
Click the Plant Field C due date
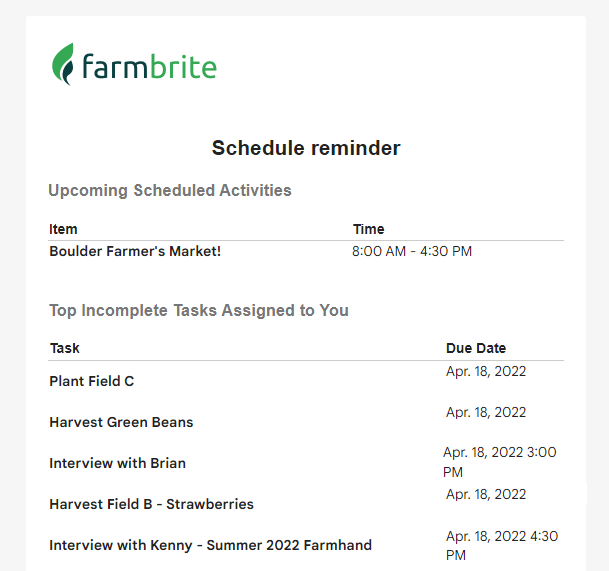(486, 371)
